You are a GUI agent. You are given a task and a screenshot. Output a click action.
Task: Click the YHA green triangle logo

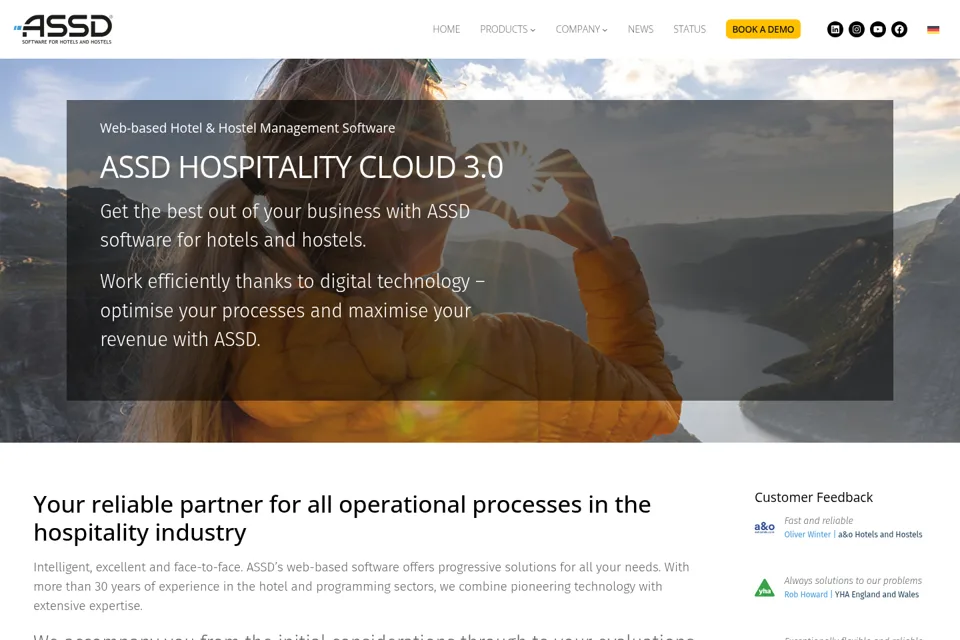(x=764, y=588)
